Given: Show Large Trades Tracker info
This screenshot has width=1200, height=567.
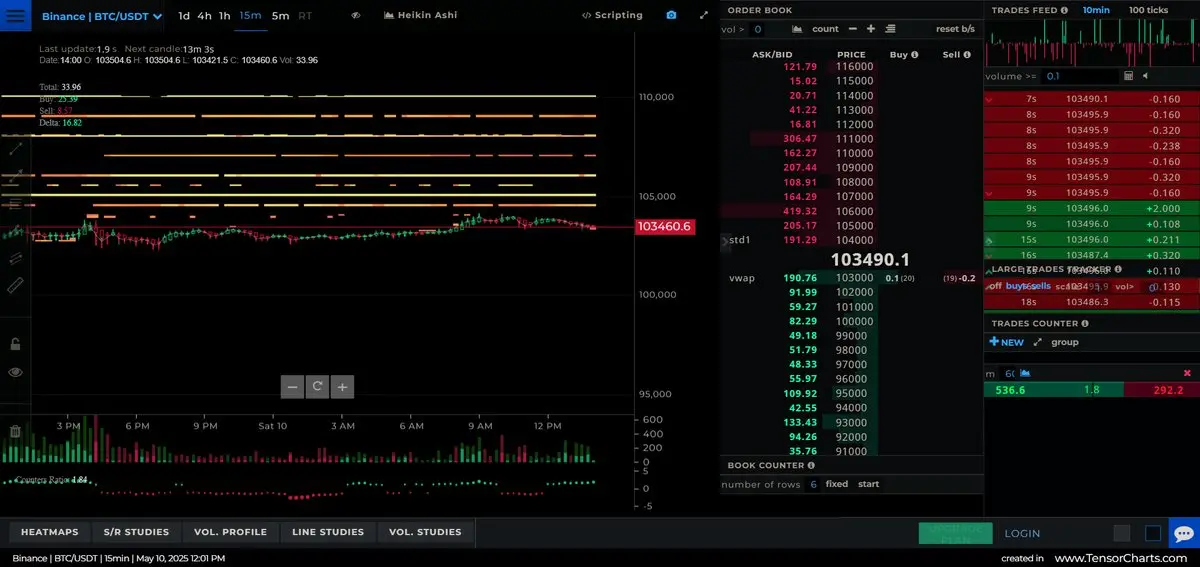Looking at the screenshot, I should 1119,269.
